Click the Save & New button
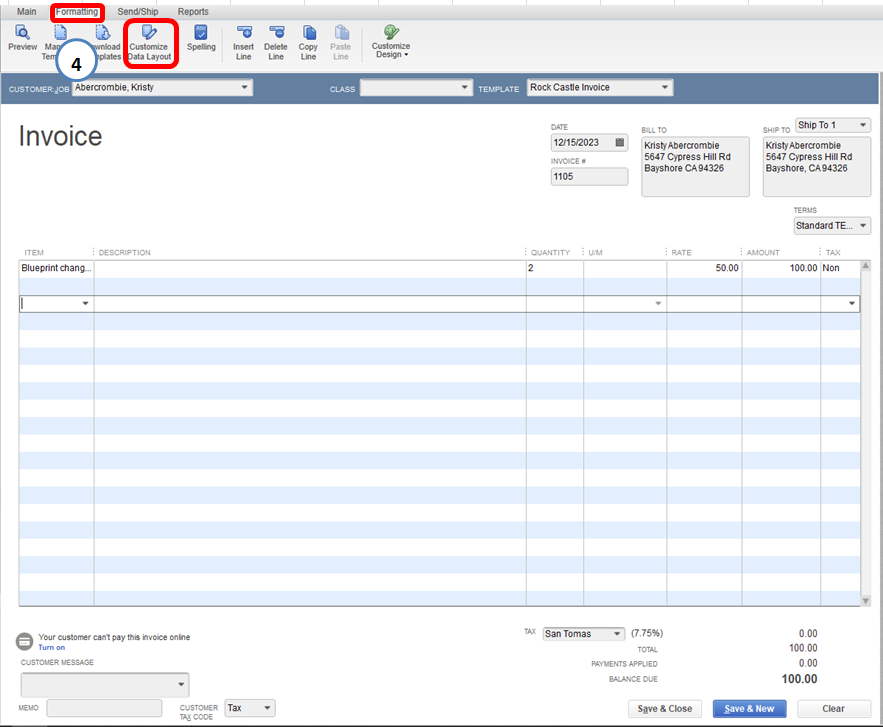The height and width of the screenshot is (727, 883). (749, 709)
